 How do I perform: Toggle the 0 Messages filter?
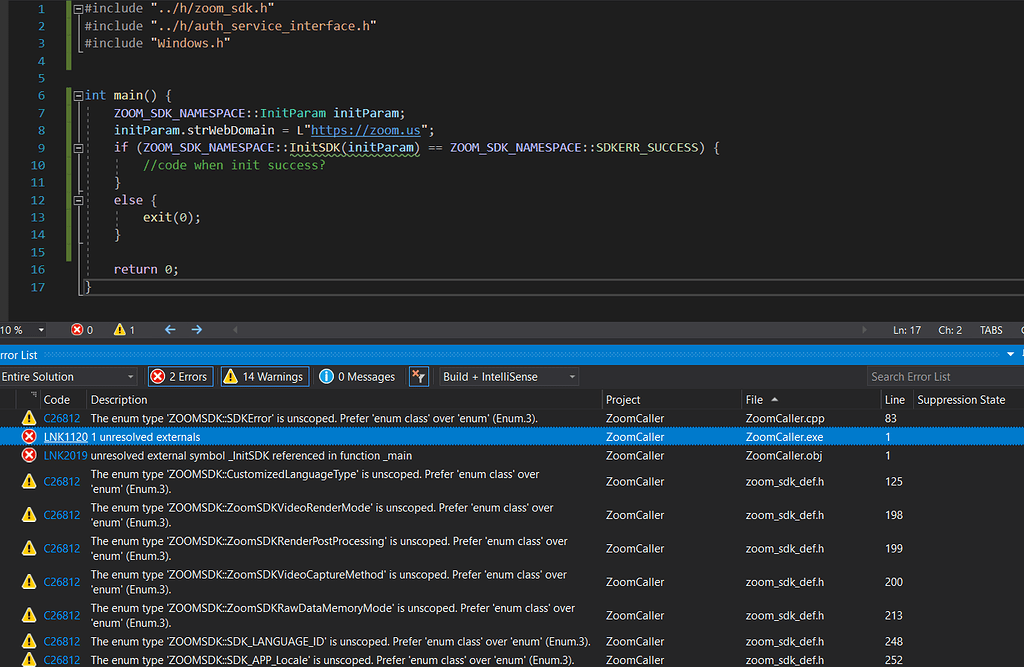point(357,377)
